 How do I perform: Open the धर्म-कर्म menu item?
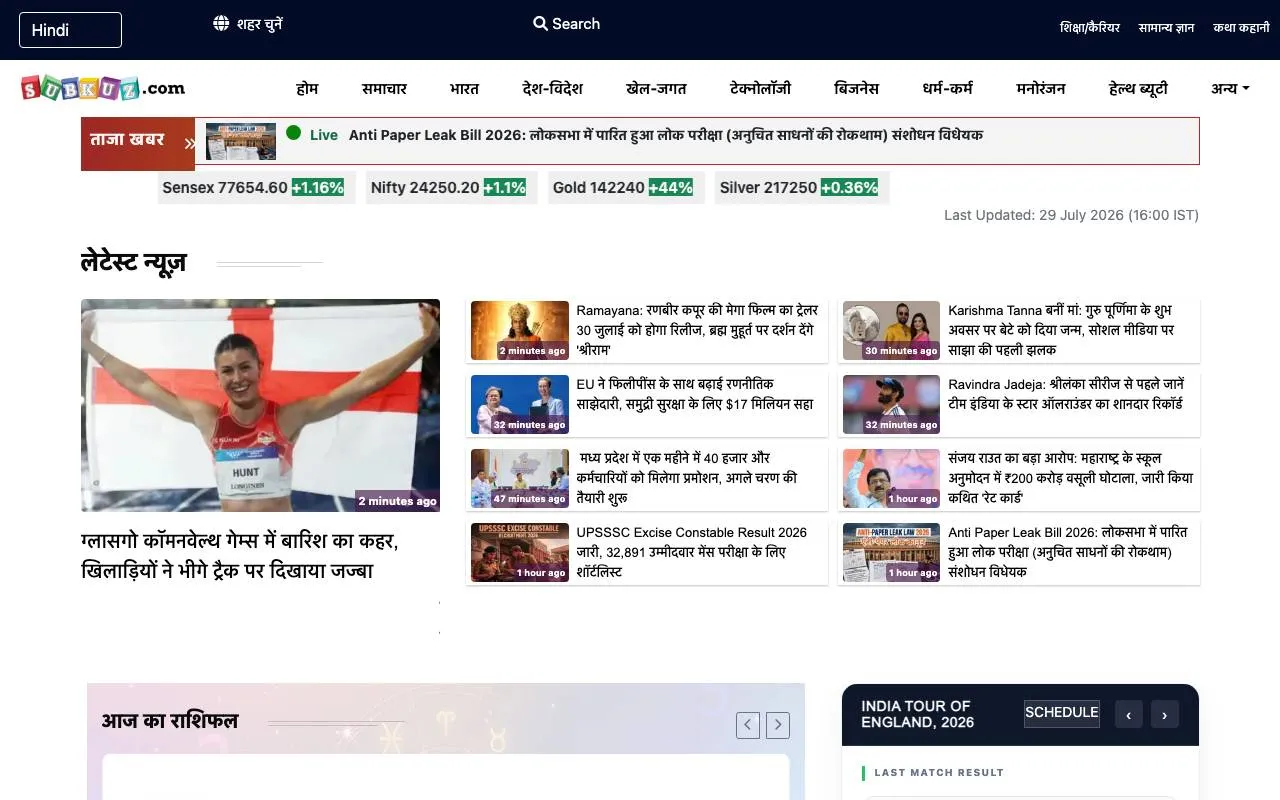coord(947,88)
